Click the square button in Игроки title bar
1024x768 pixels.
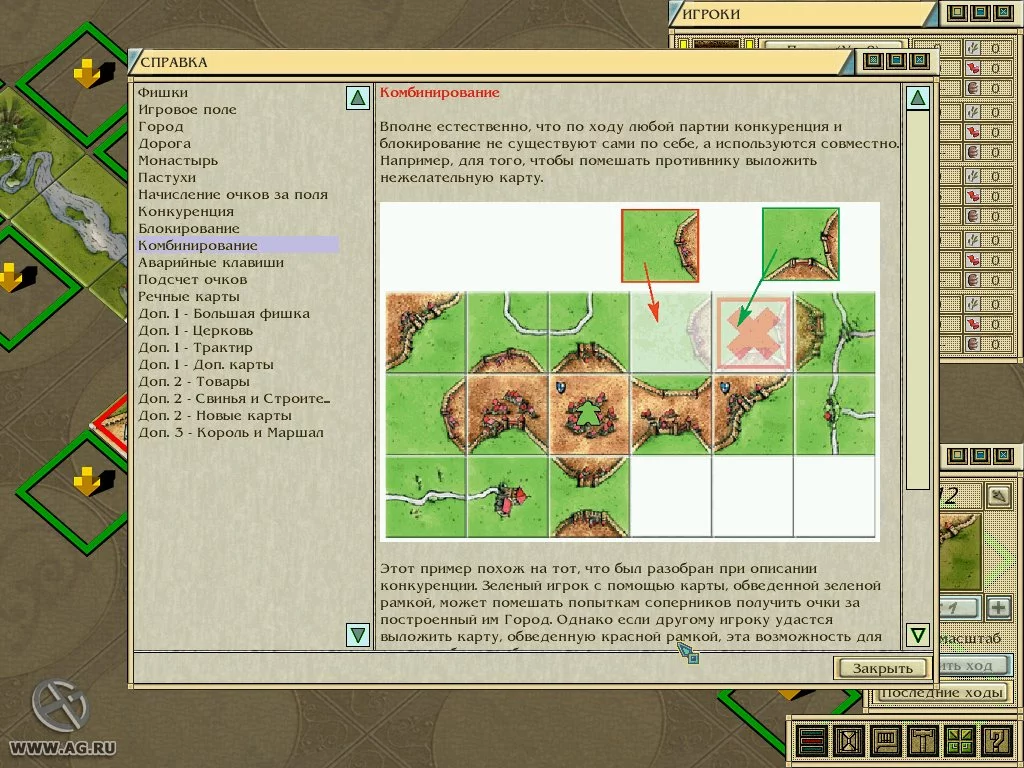958,12
